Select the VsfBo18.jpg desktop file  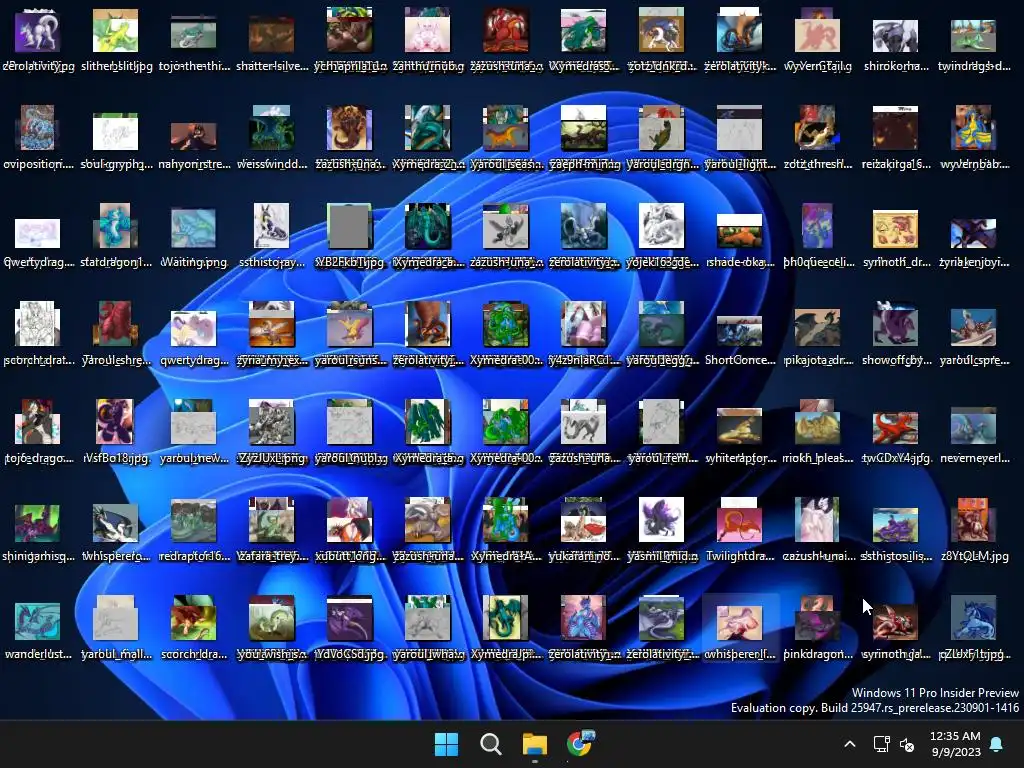pyautogui.click(x=116, y=432)
